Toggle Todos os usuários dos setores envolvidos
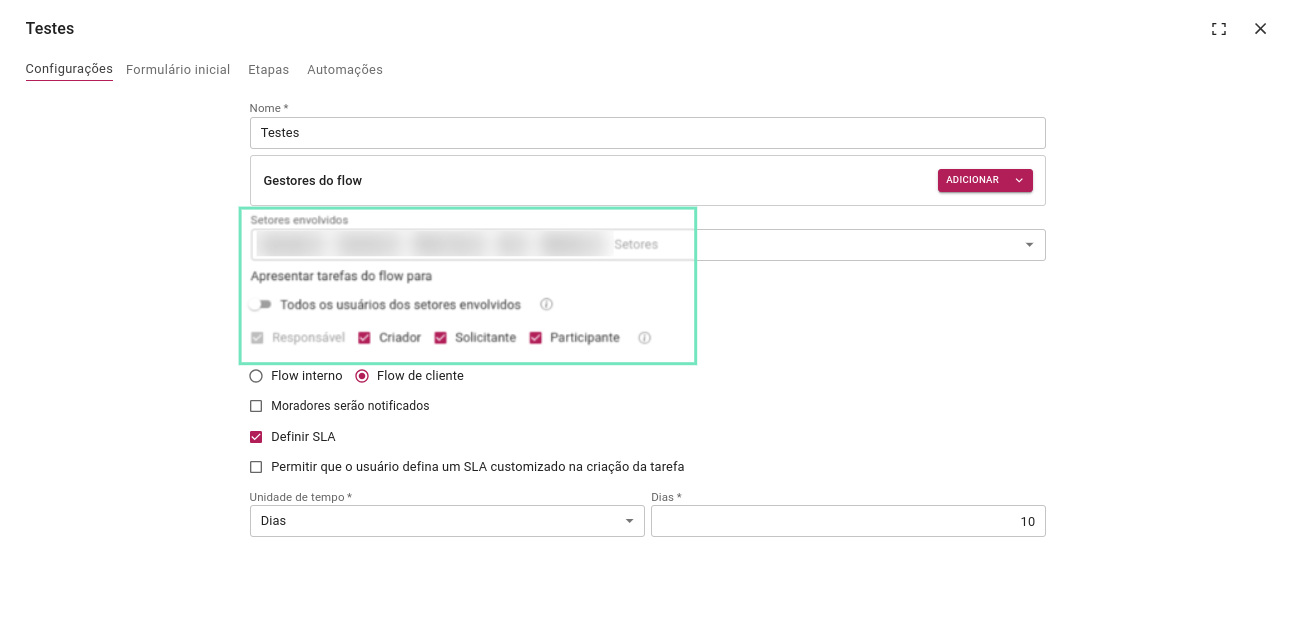1296x620 pixels. 260,305
